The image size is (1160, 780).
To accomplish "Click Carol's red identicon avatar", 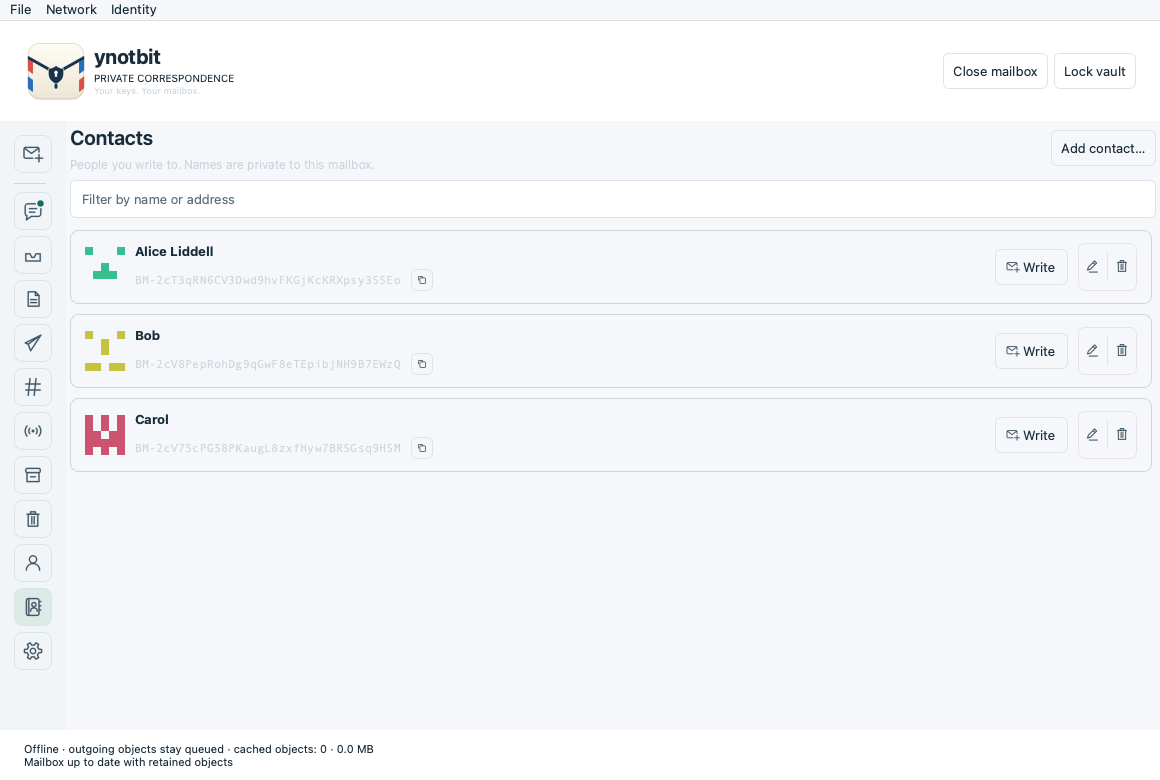I will pos(105,435).
